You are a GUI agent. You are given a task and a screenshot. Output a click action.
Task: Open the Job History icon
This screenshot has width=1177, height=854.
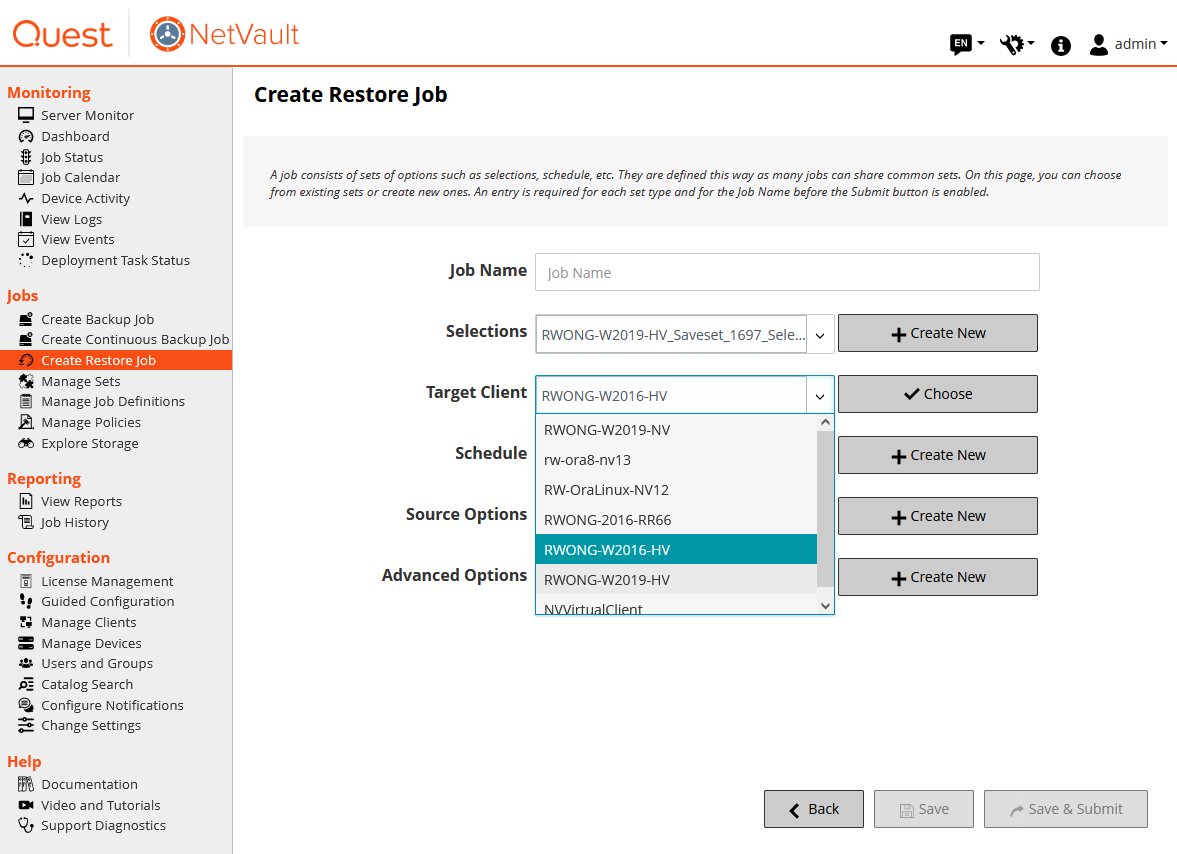pos(26,522)
